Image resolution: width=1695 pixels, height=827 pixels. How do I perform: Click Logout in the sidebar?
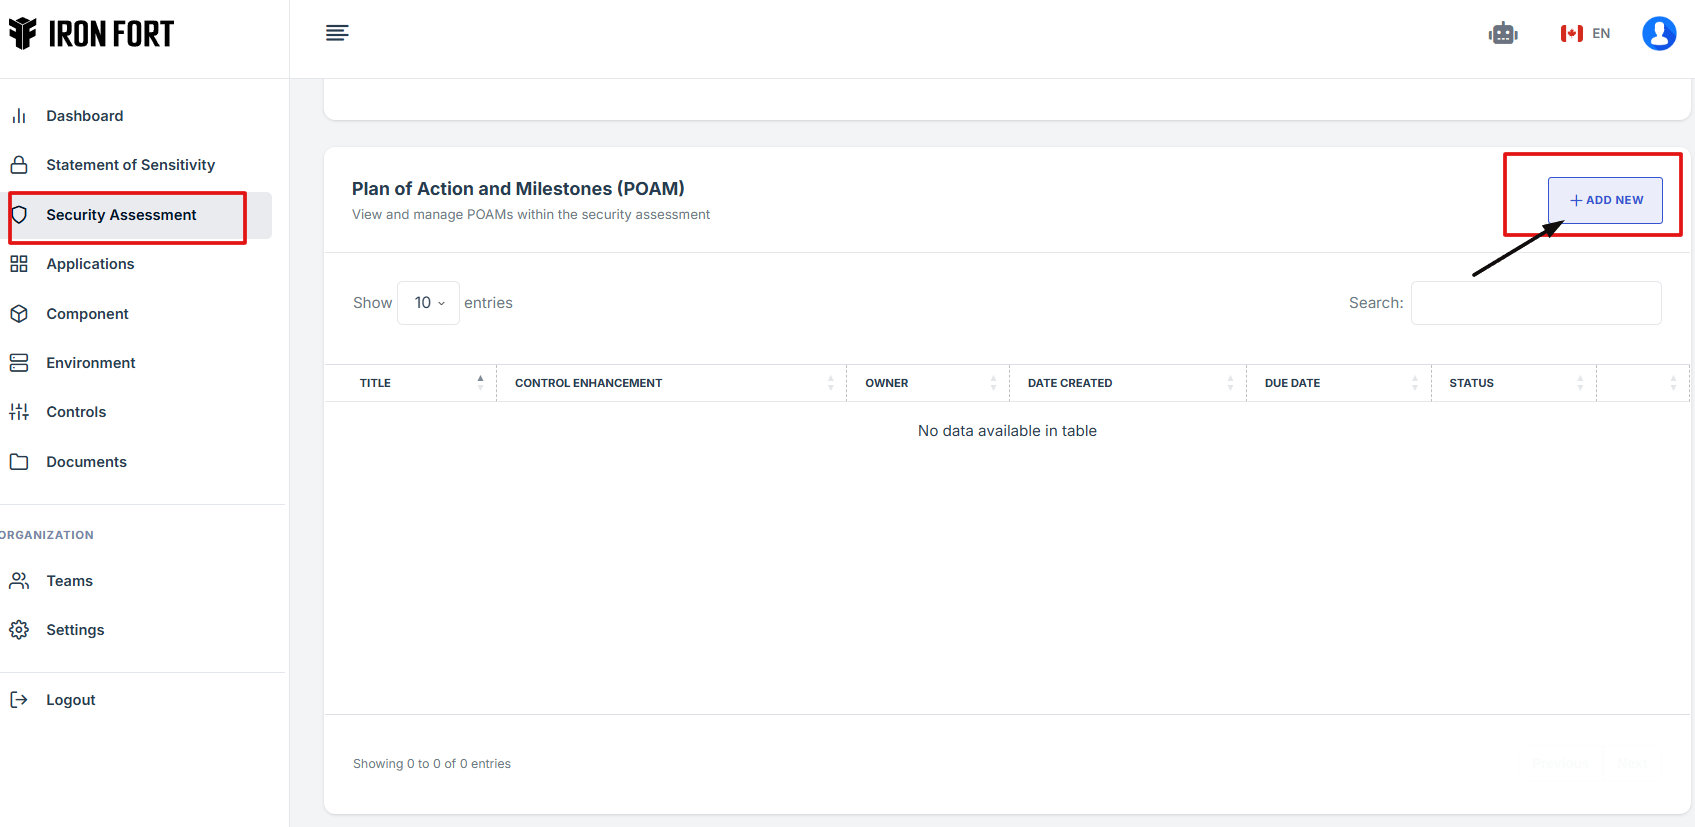(70, 700)
